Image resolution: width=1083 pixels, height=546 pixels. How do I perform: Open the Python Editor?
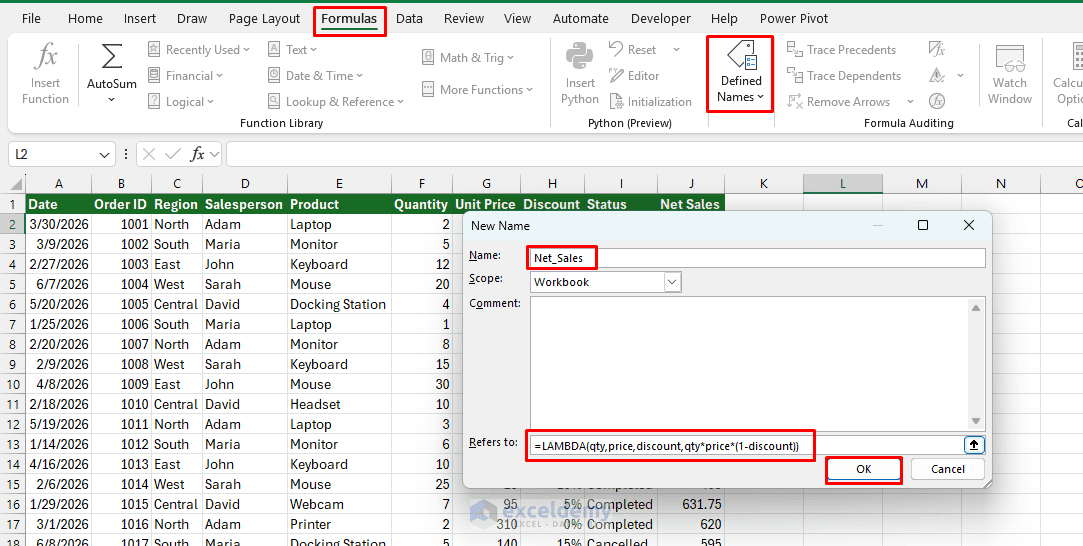pos(634,76)
